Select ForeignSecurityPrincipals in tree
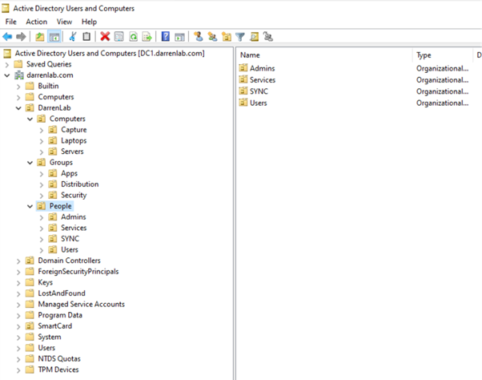 click(78, 271)
